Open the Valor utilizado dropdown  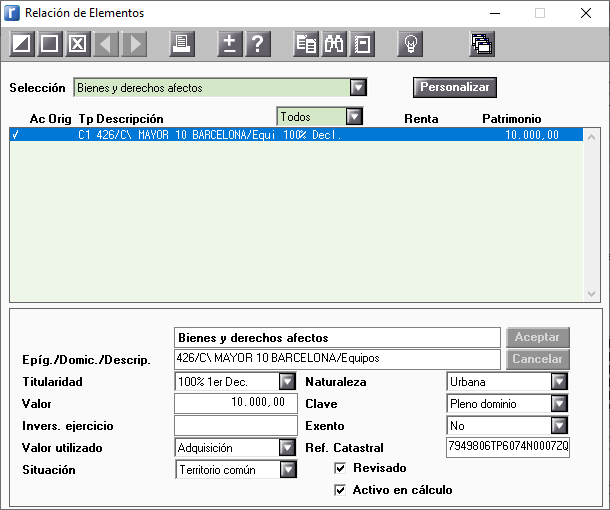coord(287,448)
